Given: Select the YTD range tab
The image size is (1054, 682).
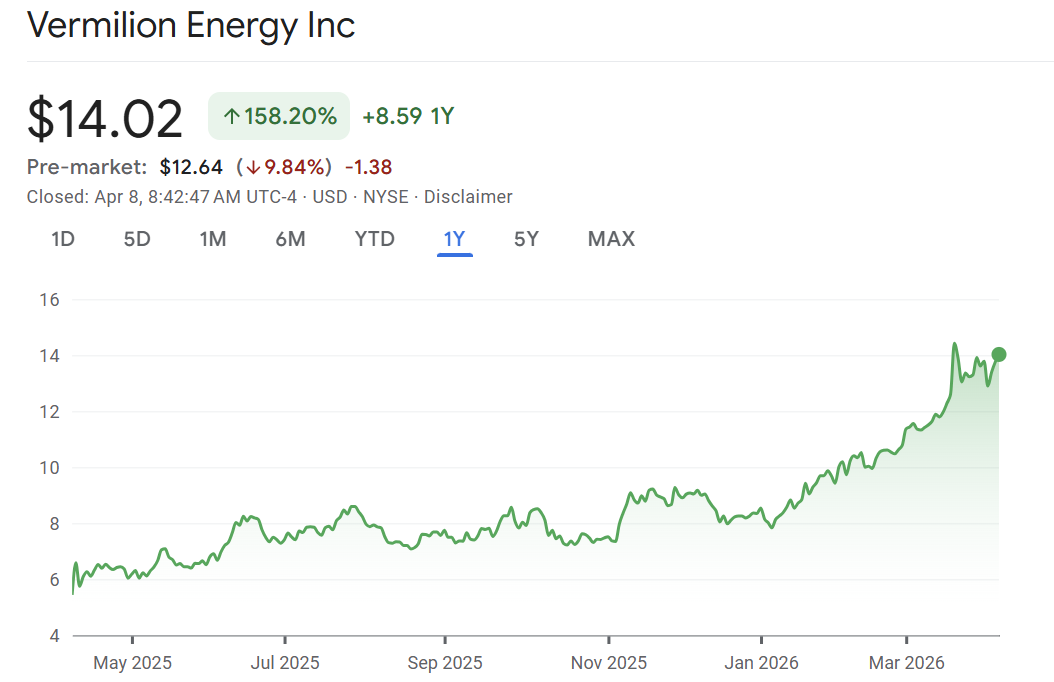Looking at the screenshot, I should click(x=374, y=239).
